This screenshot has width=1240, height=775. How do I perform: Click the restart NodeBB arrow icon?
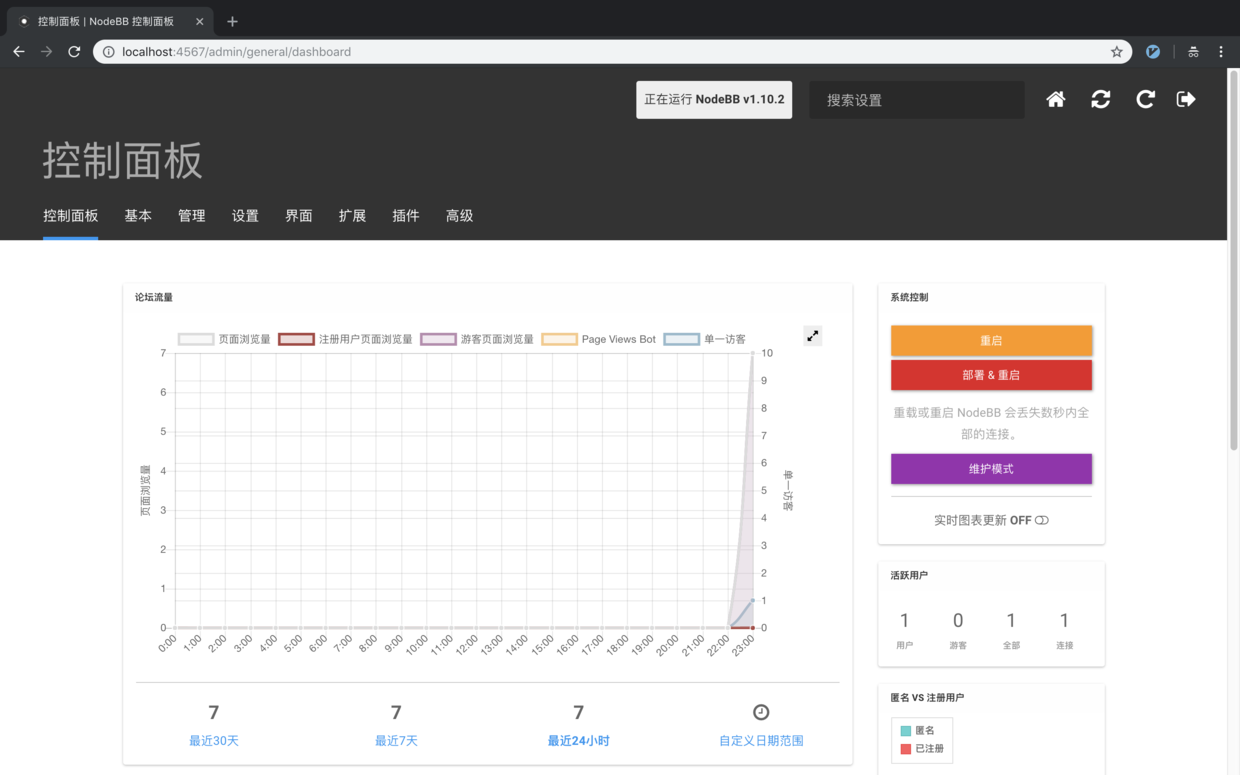[1145, 99]
